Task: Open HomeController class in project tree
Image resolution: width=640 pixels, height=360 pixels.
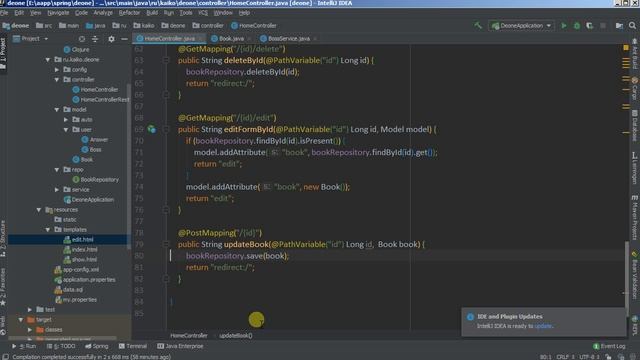Action: tap(95, 89)
